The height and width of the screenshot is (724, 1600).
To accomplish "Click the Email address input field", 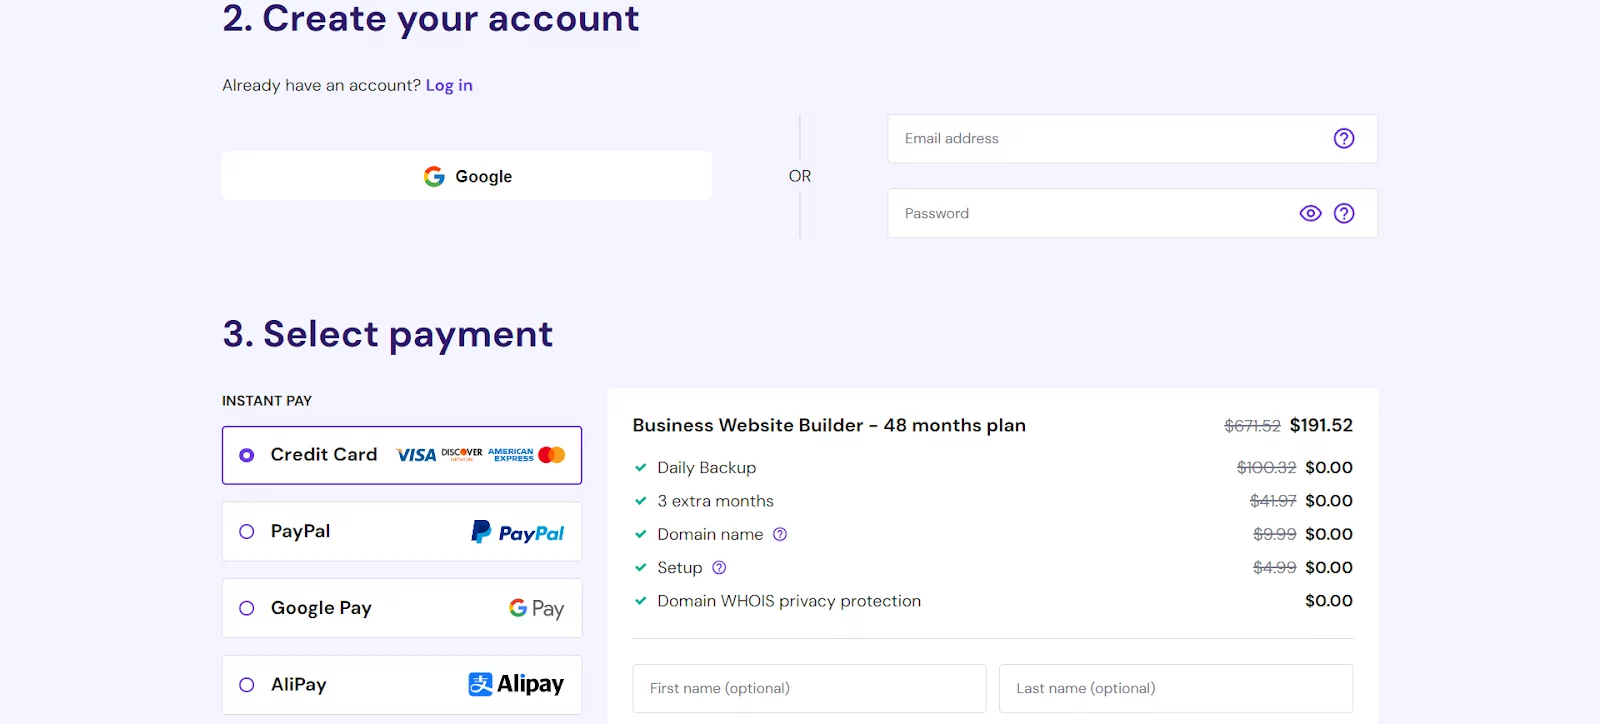I will click(1100, 138).
